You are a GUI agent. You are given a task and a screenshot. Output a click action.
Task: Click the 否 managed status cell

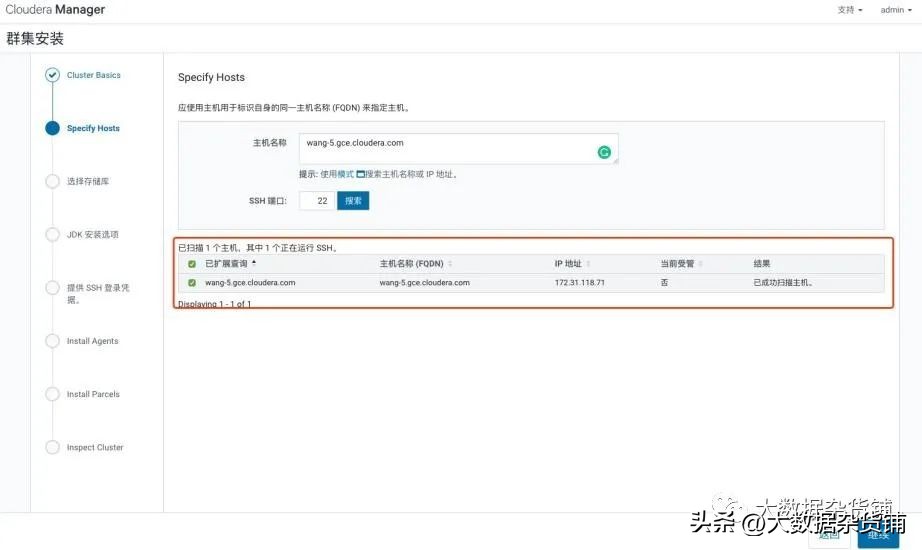pos(664,283)
